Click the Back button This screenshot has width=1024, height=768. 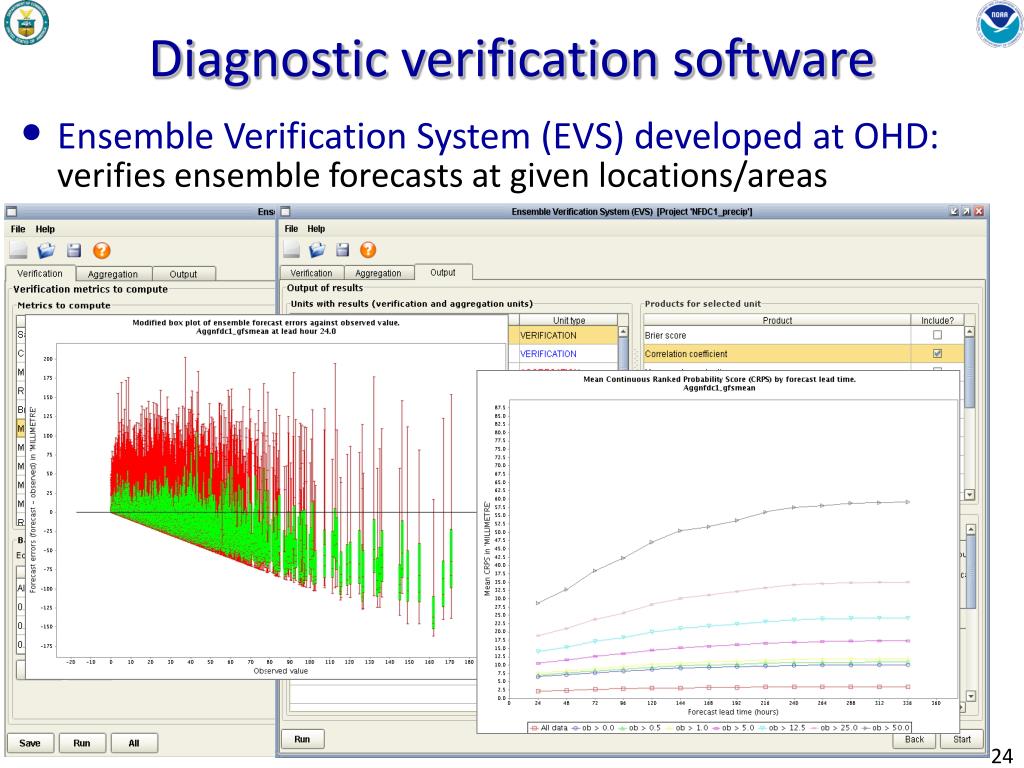(x=914, y=739)
